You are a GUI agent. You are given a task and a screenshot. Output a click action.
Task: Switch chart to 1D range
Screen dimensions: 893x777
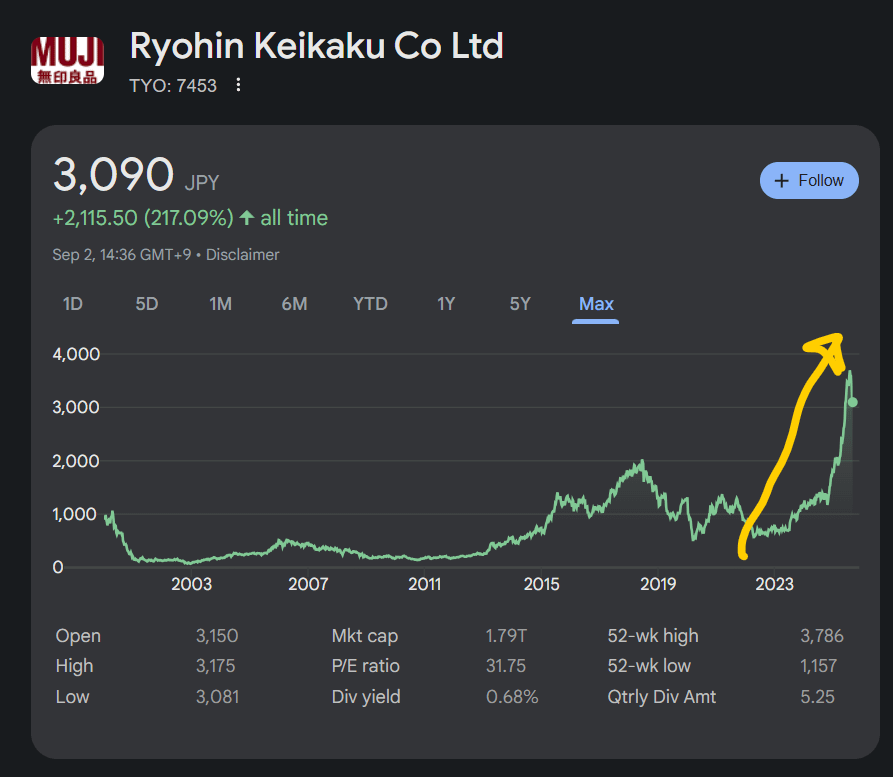[x=72, y=304]
